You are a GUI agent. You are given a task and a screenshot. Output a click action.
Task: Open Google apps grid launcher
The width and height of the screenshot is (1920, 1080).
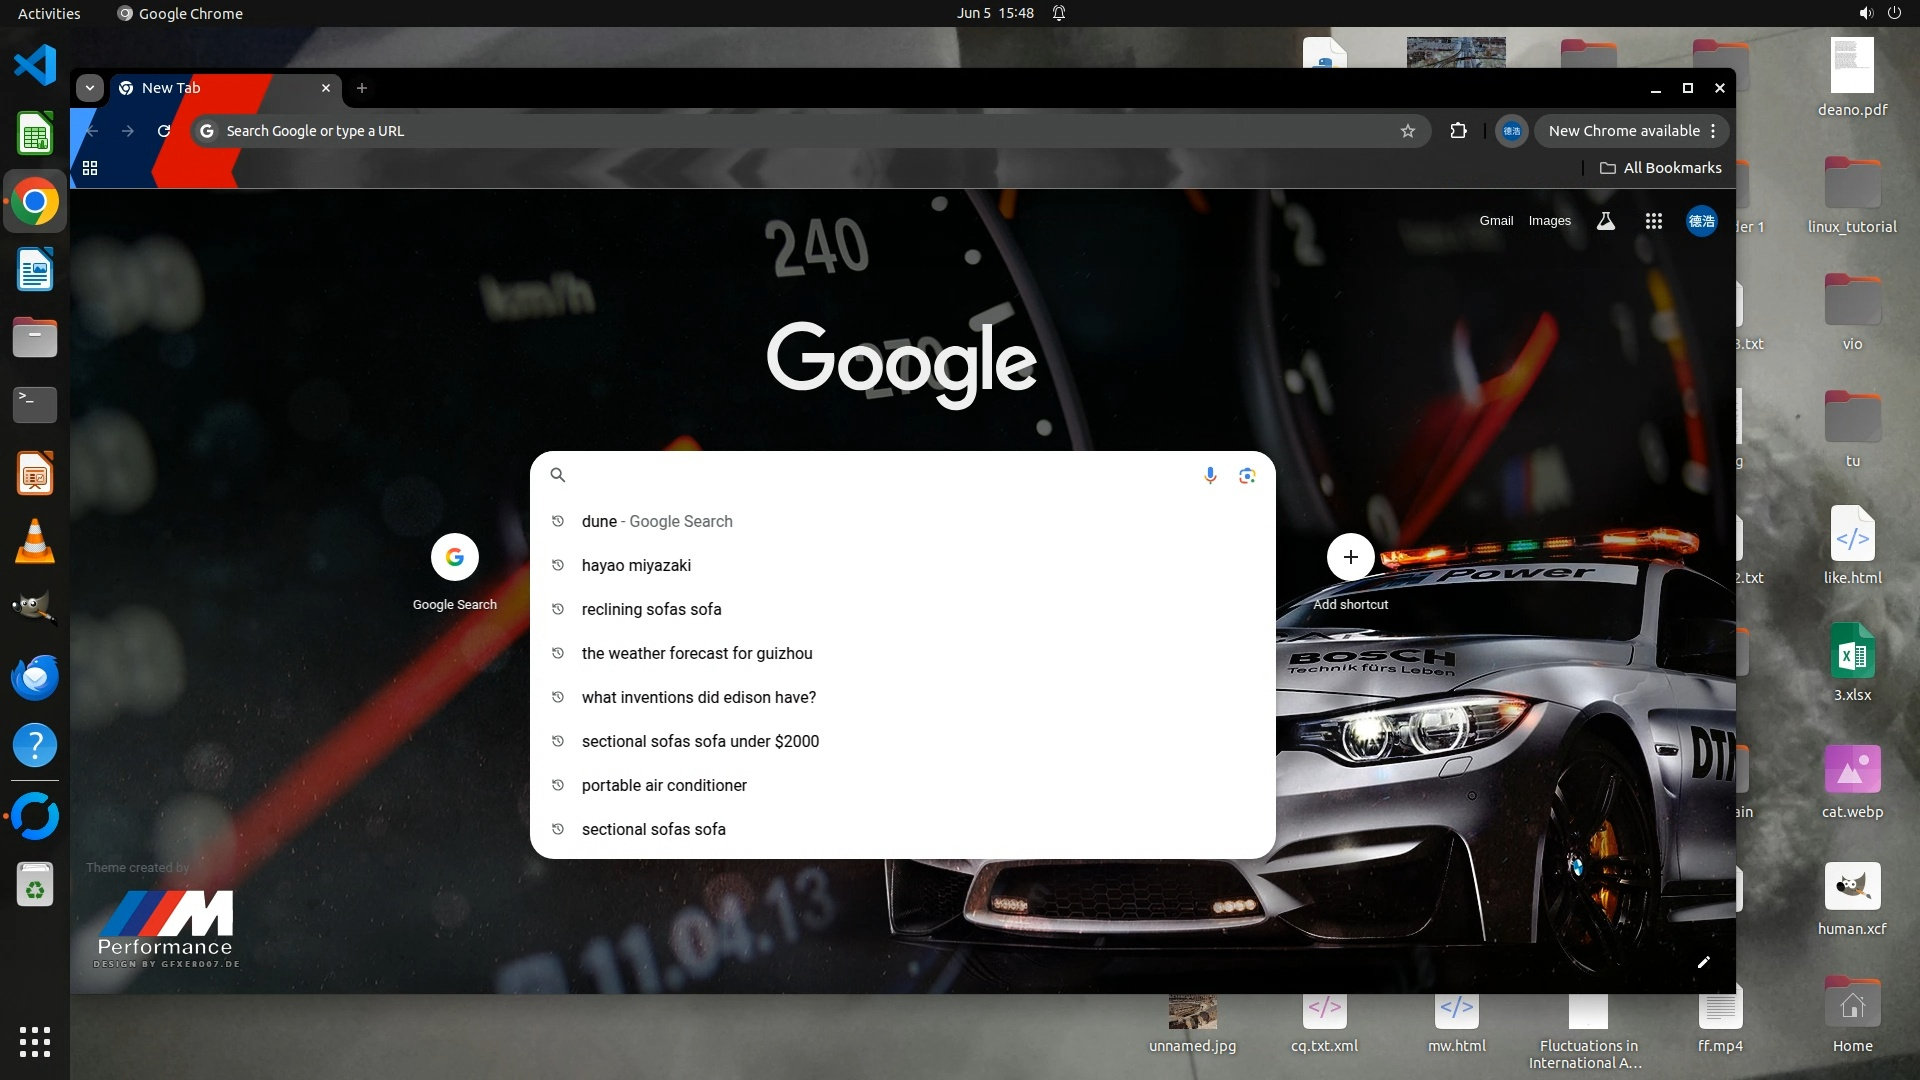click(x=1654, y=221)
